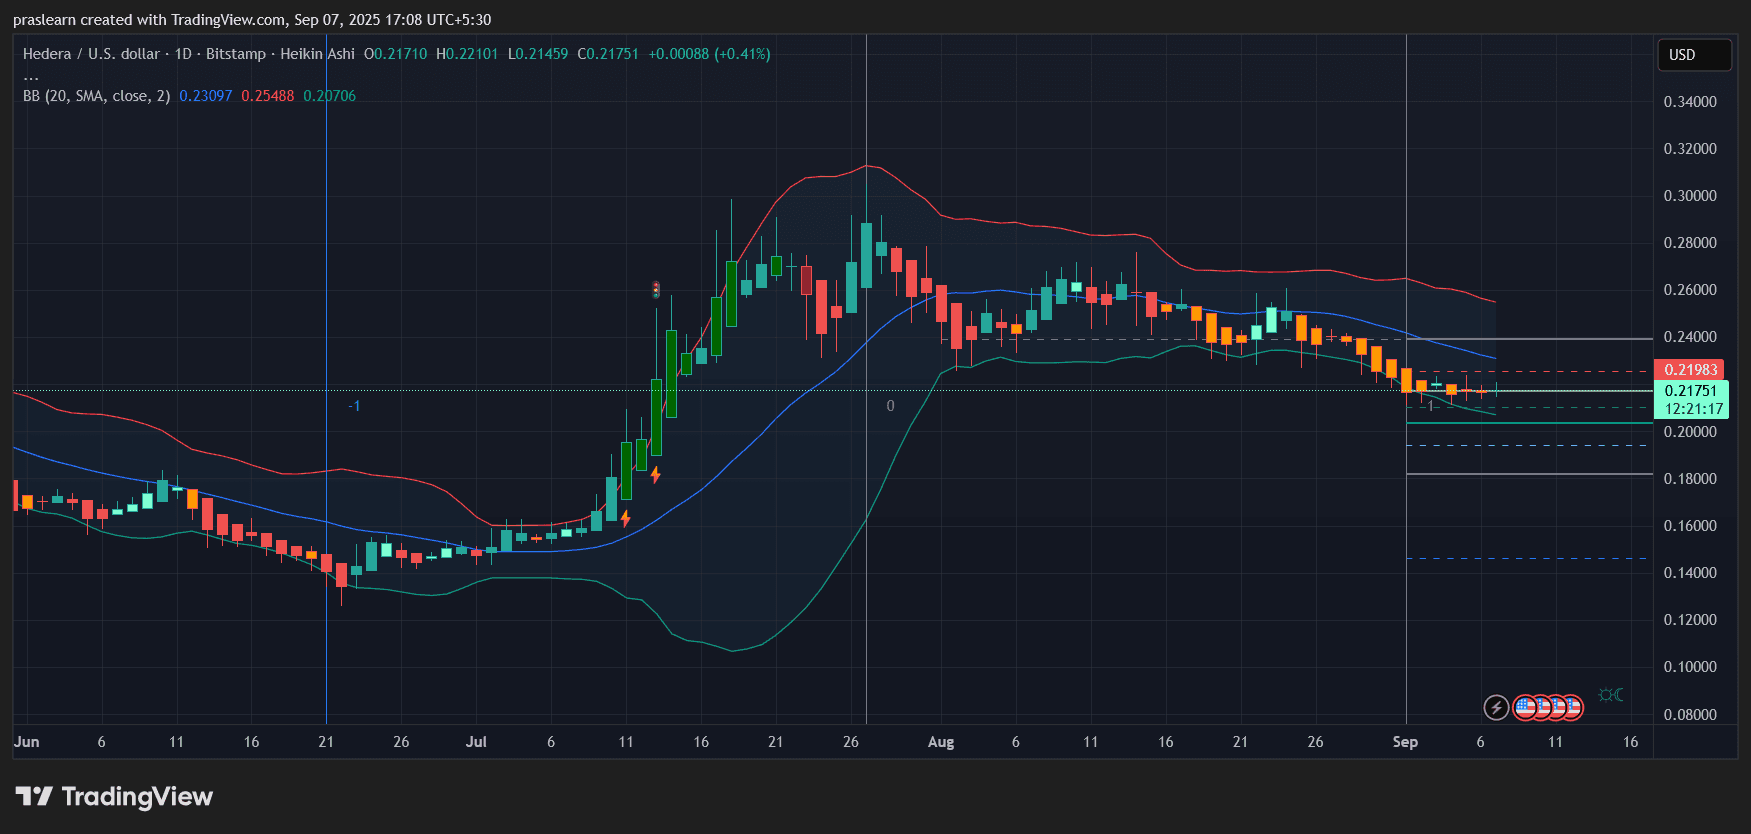Click the 0.34000 price axis label
The height and width of the screenshot is (834, 1751).
point(1690,102)
